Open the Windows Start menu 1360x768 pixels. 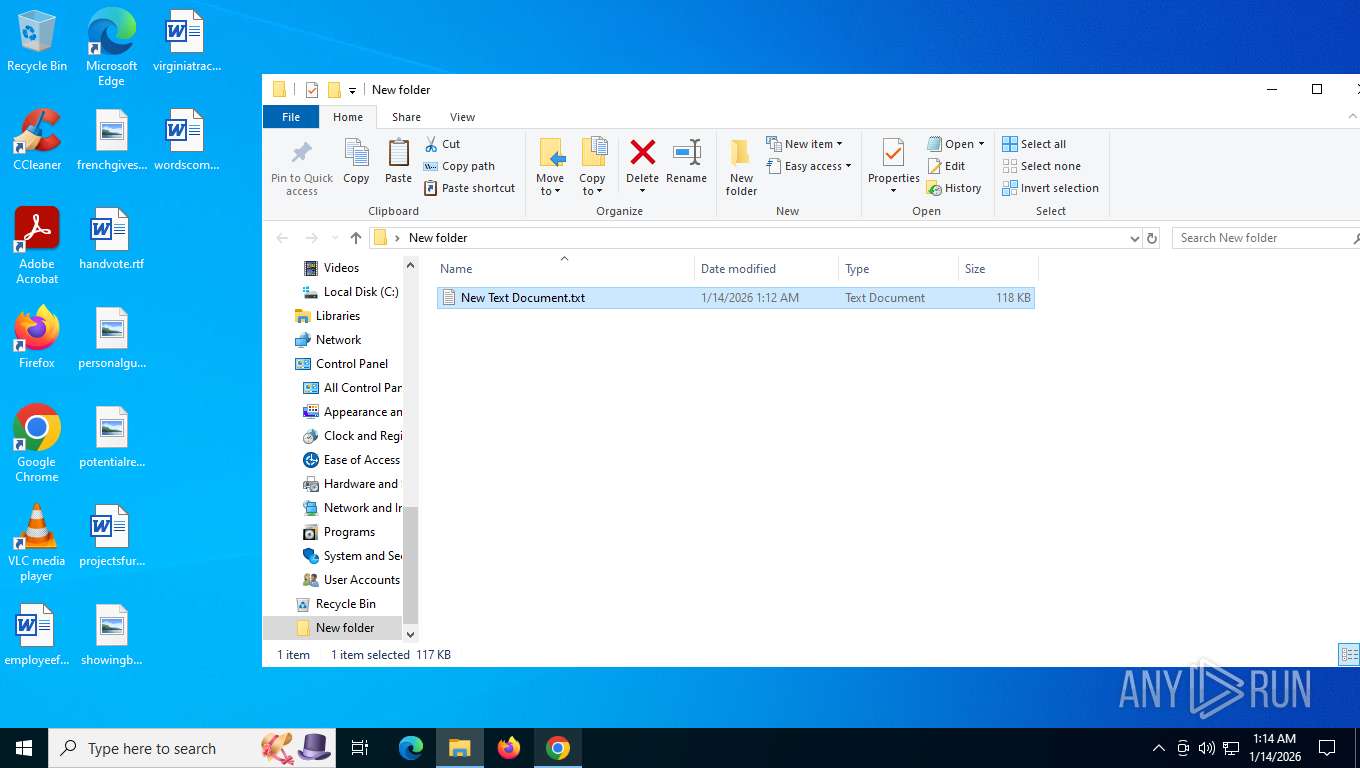[x=24, y=748]
